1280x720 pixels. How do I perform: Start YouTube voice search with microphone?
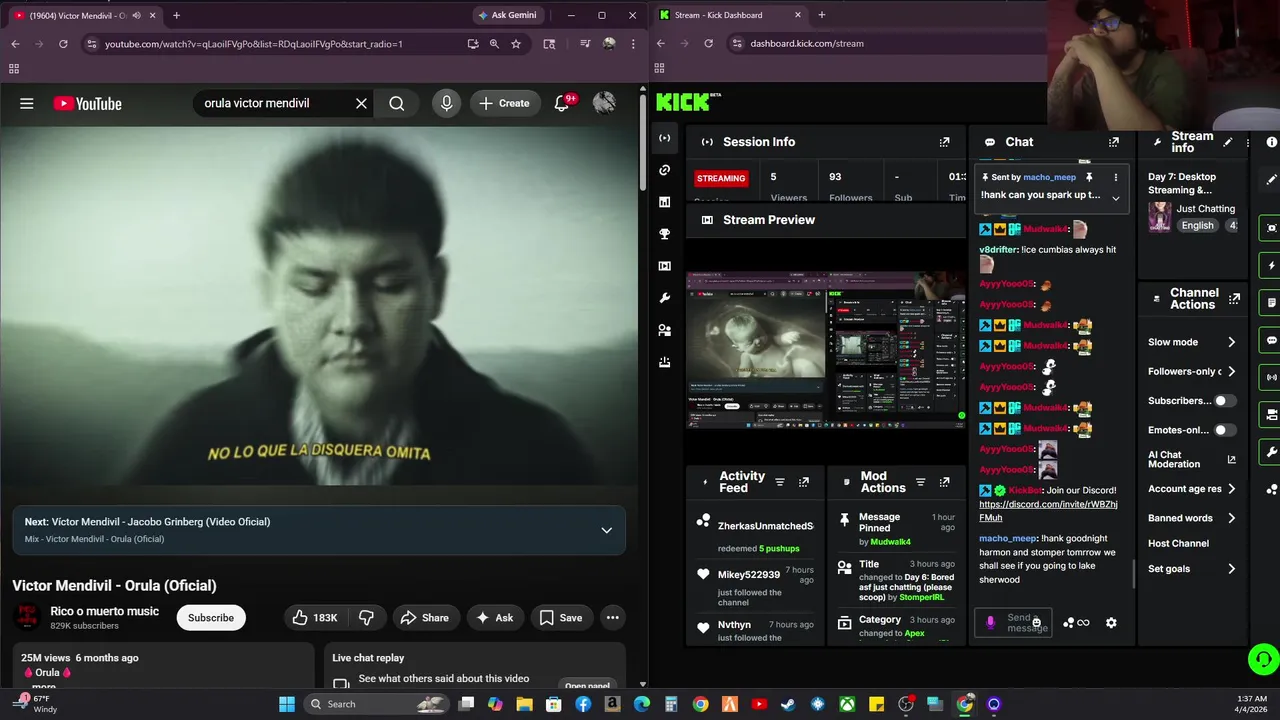point(446,103)
